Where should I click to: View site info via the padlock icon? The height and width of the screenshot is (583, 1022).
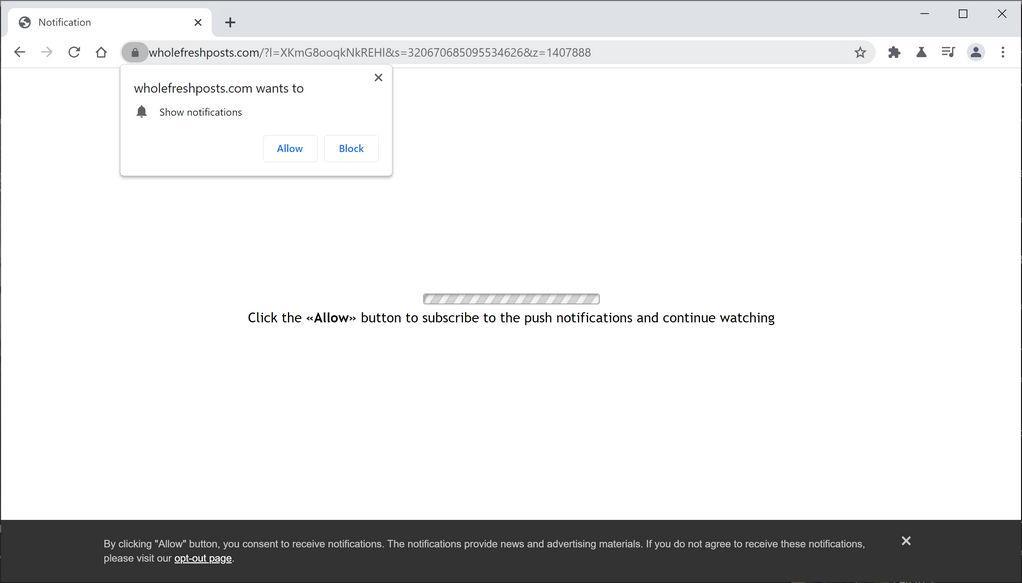135,52
